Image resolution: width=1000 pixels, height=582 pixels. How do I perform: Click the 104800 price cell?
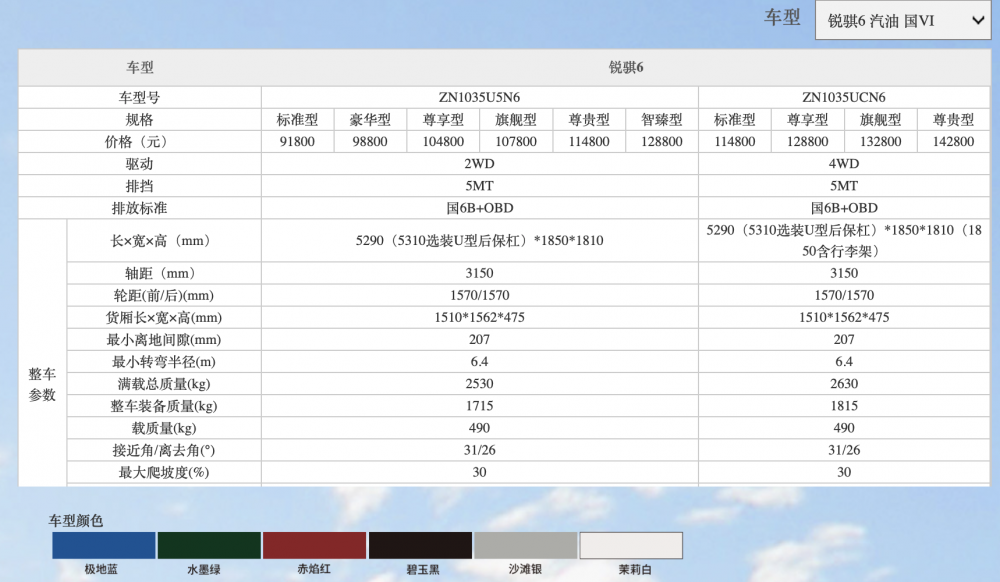click(x=443, y=142)
